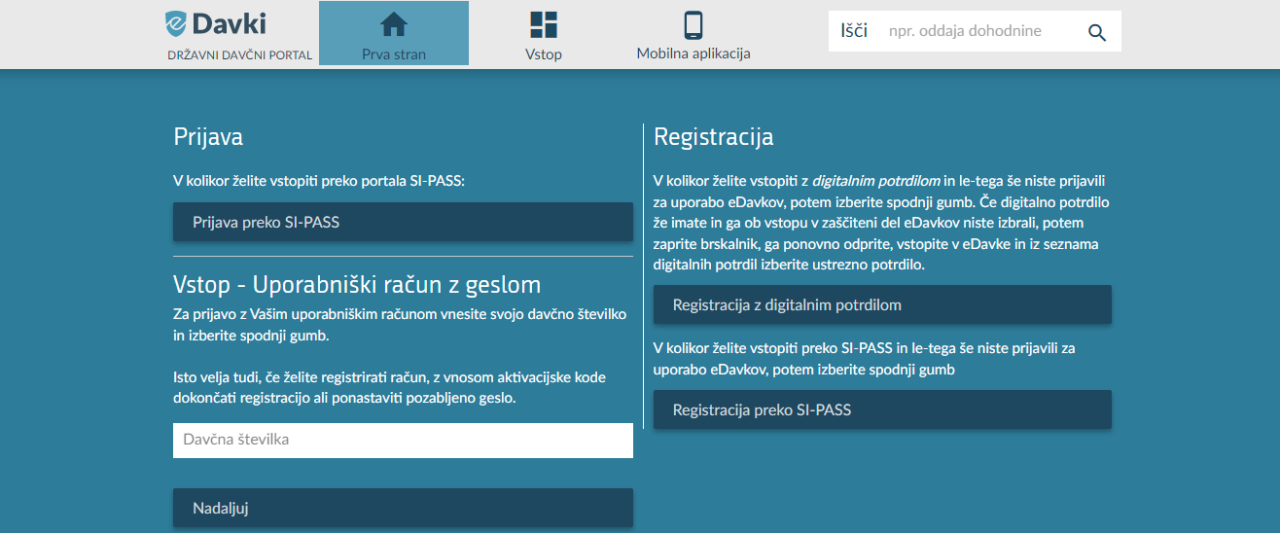Viewport: 1280px width, 533px height.
Task: Click the DRŽAVNI DAVČNI PORTAL subtitle
Action: click(x=240, y=55)
